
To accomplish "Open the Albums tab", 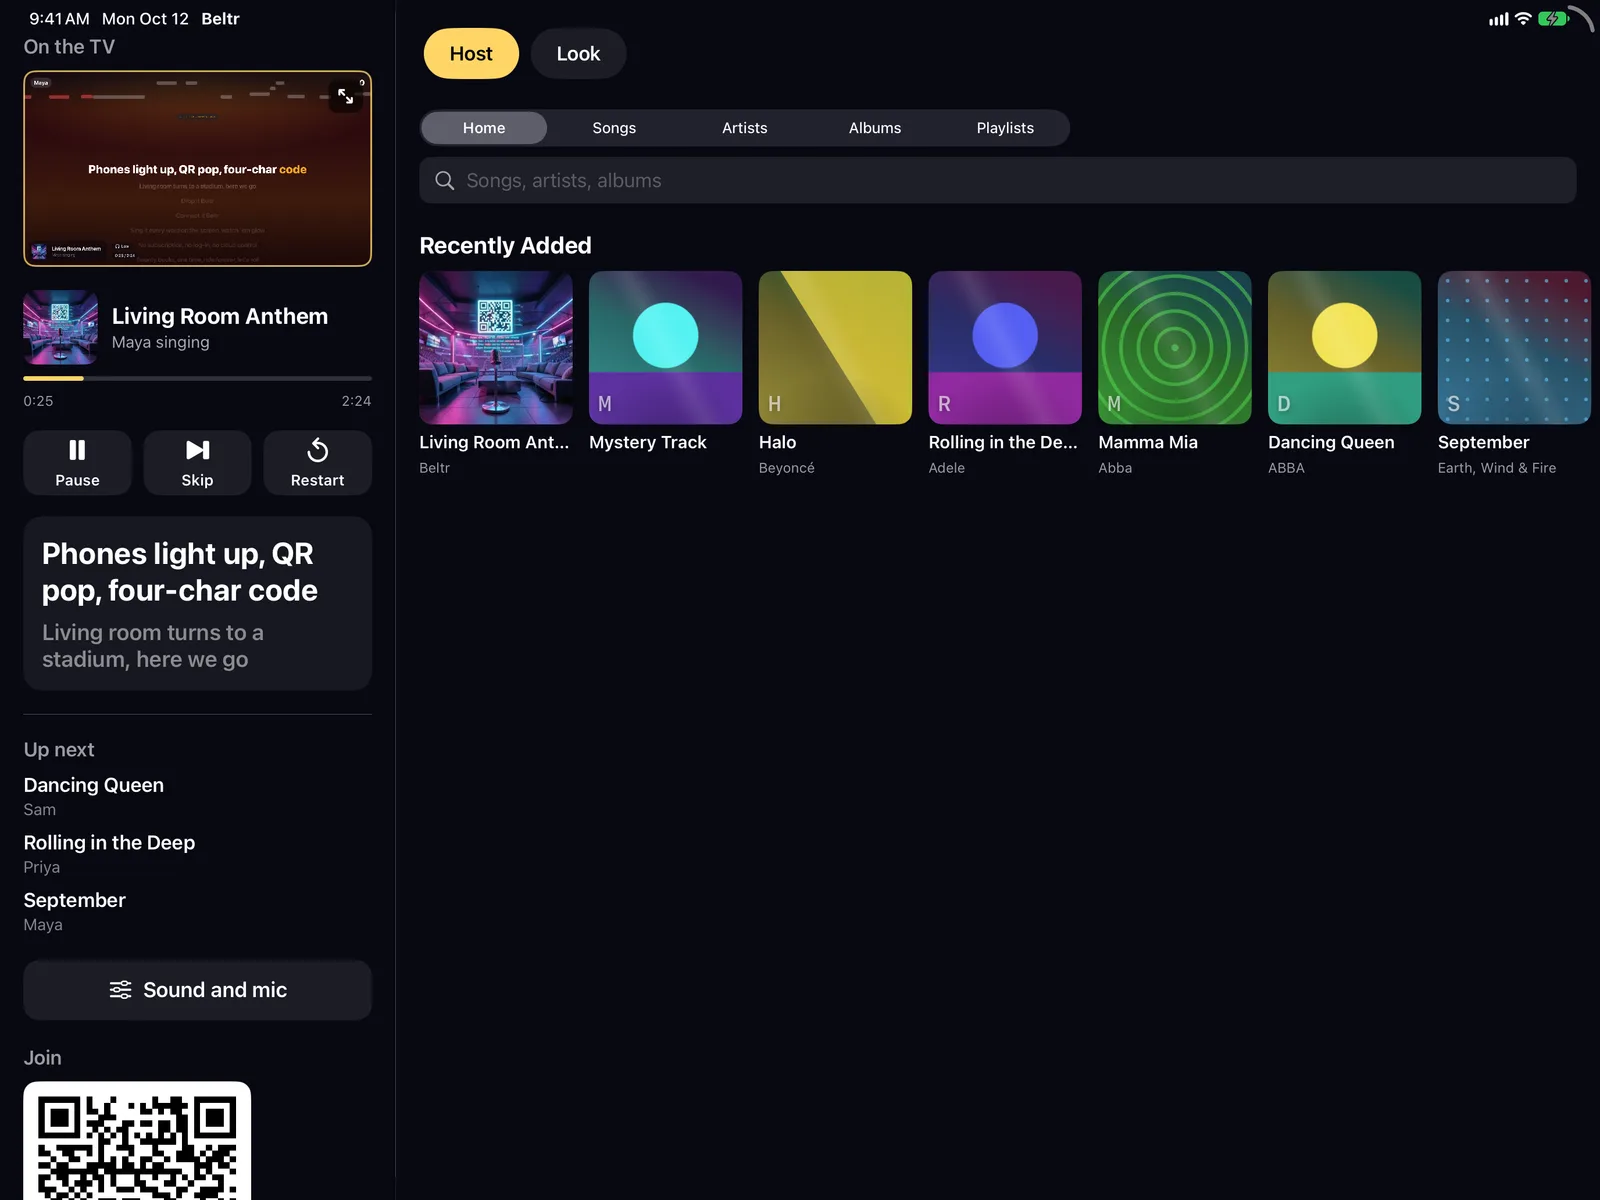I will 875,128.
